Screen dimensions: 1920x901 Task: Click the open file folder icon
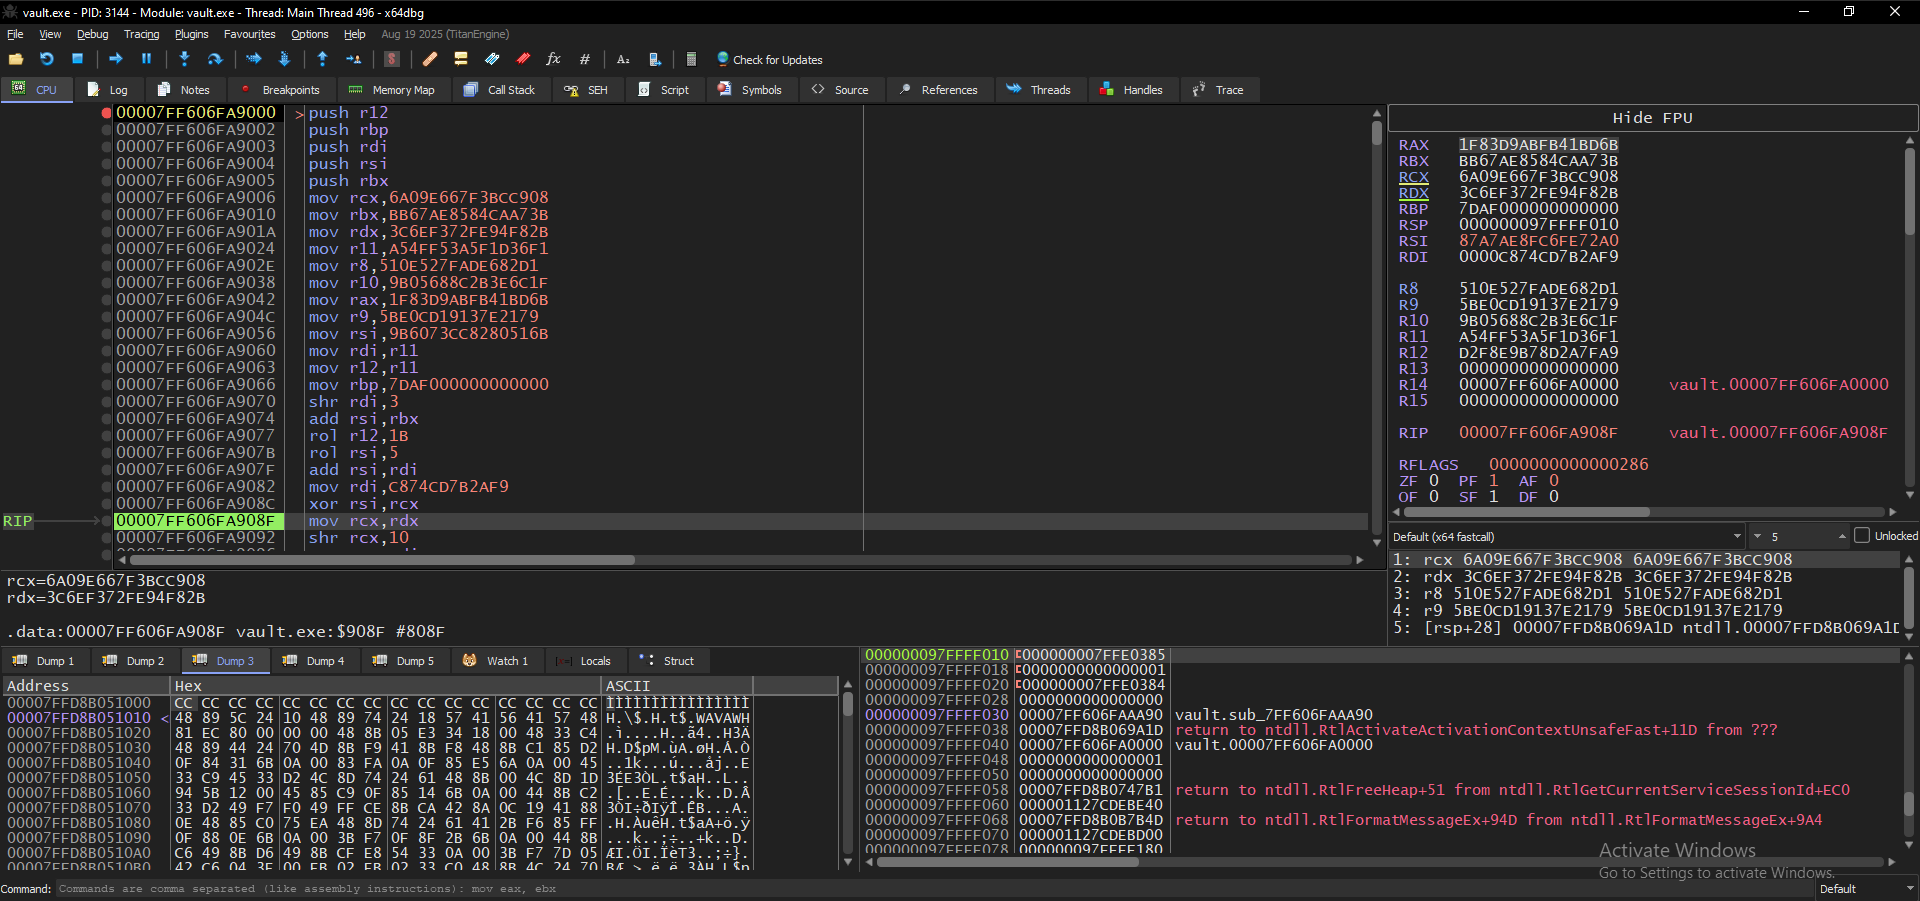point(16,59)
